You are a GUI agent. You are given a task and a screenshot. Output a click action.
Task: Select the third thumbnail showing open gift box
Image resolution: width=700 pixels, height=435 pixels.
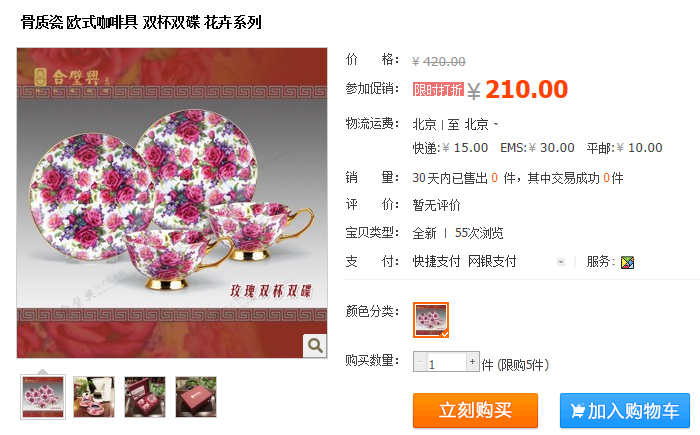pyautogui.click(x=145, y=397)
